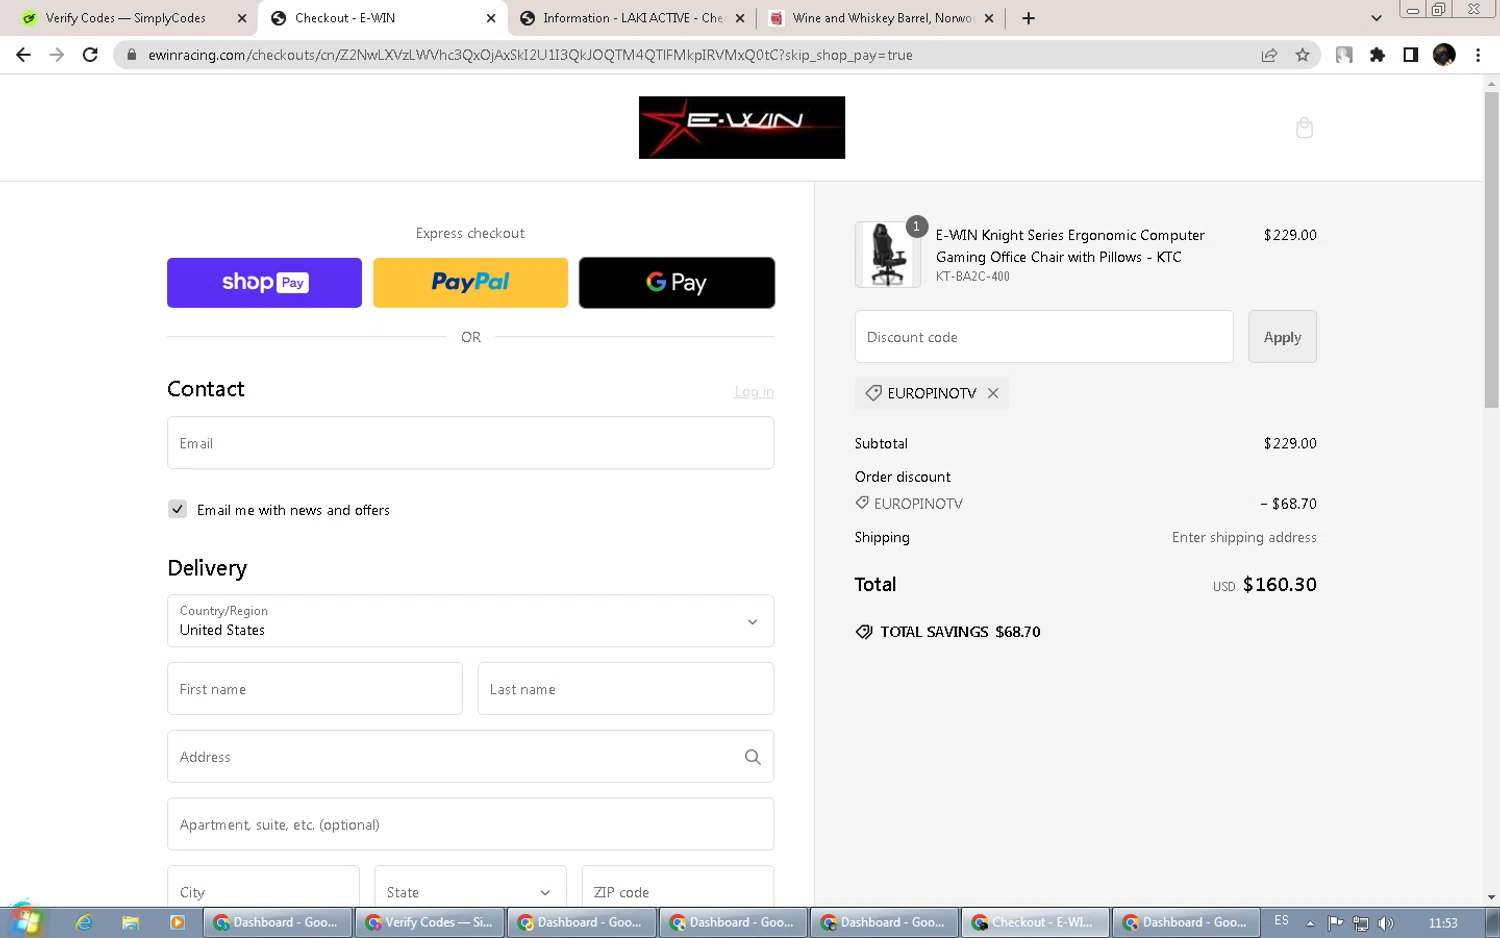
Task: Click the Last name field
Action: point(626,689)
